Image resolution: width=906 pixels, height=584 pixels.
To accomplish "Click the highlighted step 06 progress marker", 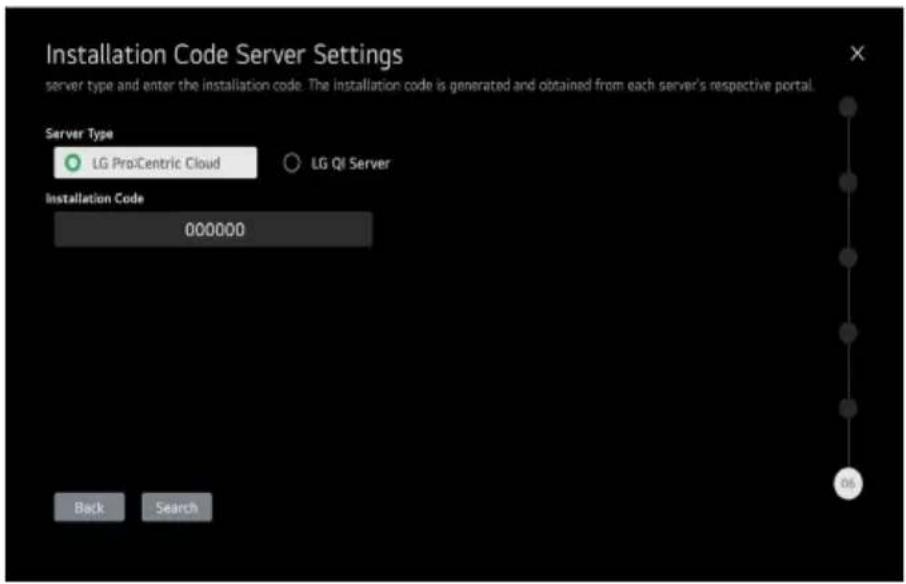I will [848, 483].
